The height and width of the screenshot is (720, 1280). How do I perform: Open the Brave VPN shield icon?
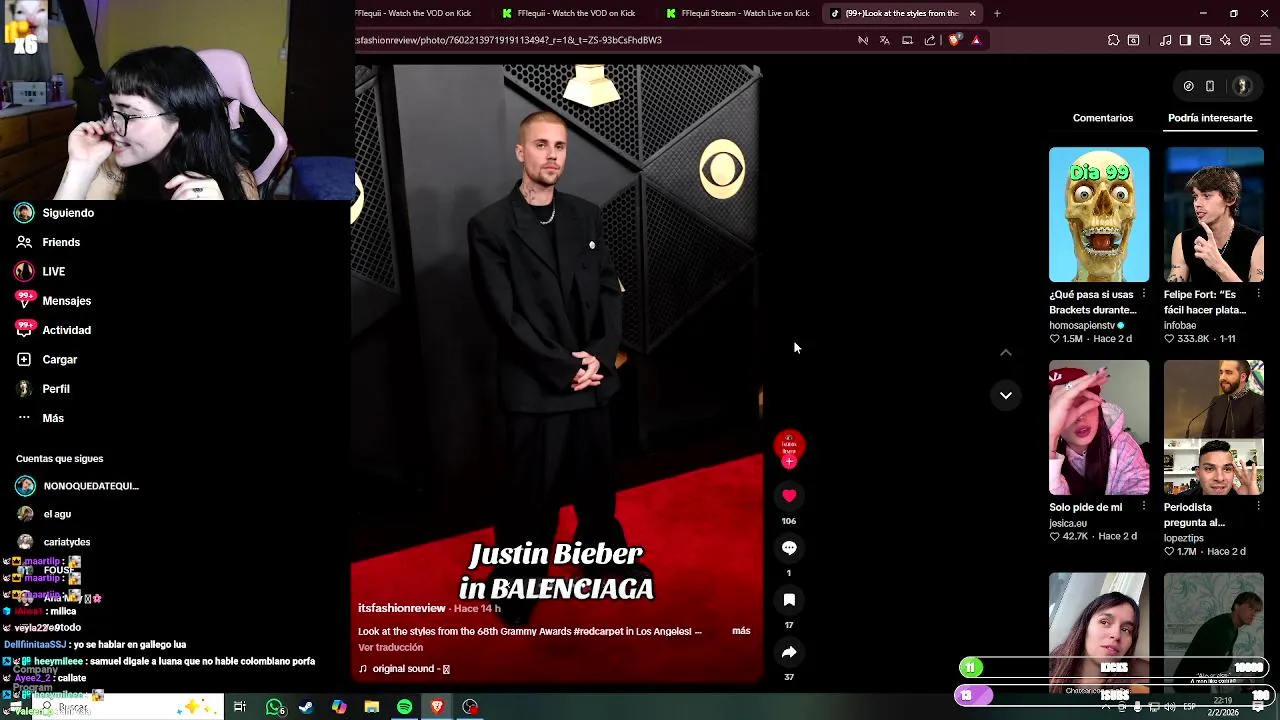[1245, 40]
